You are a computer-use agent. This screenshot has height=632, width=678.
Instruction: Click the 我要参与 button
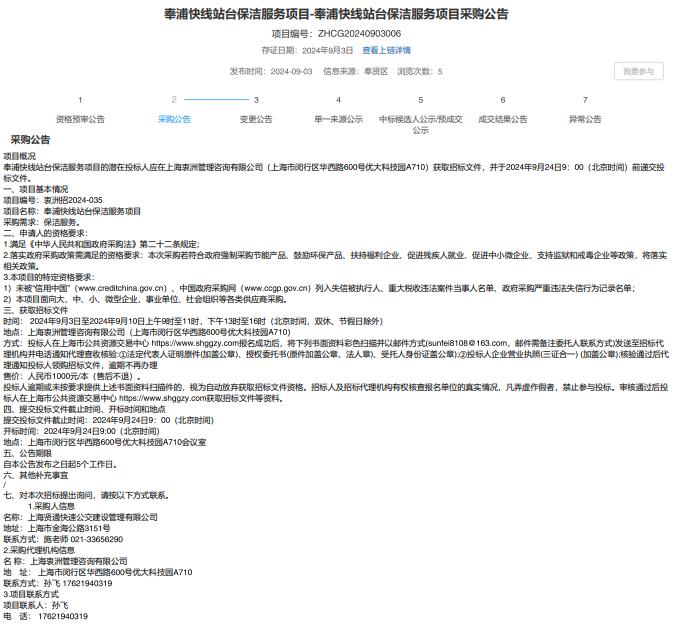(x=638, y=71)
